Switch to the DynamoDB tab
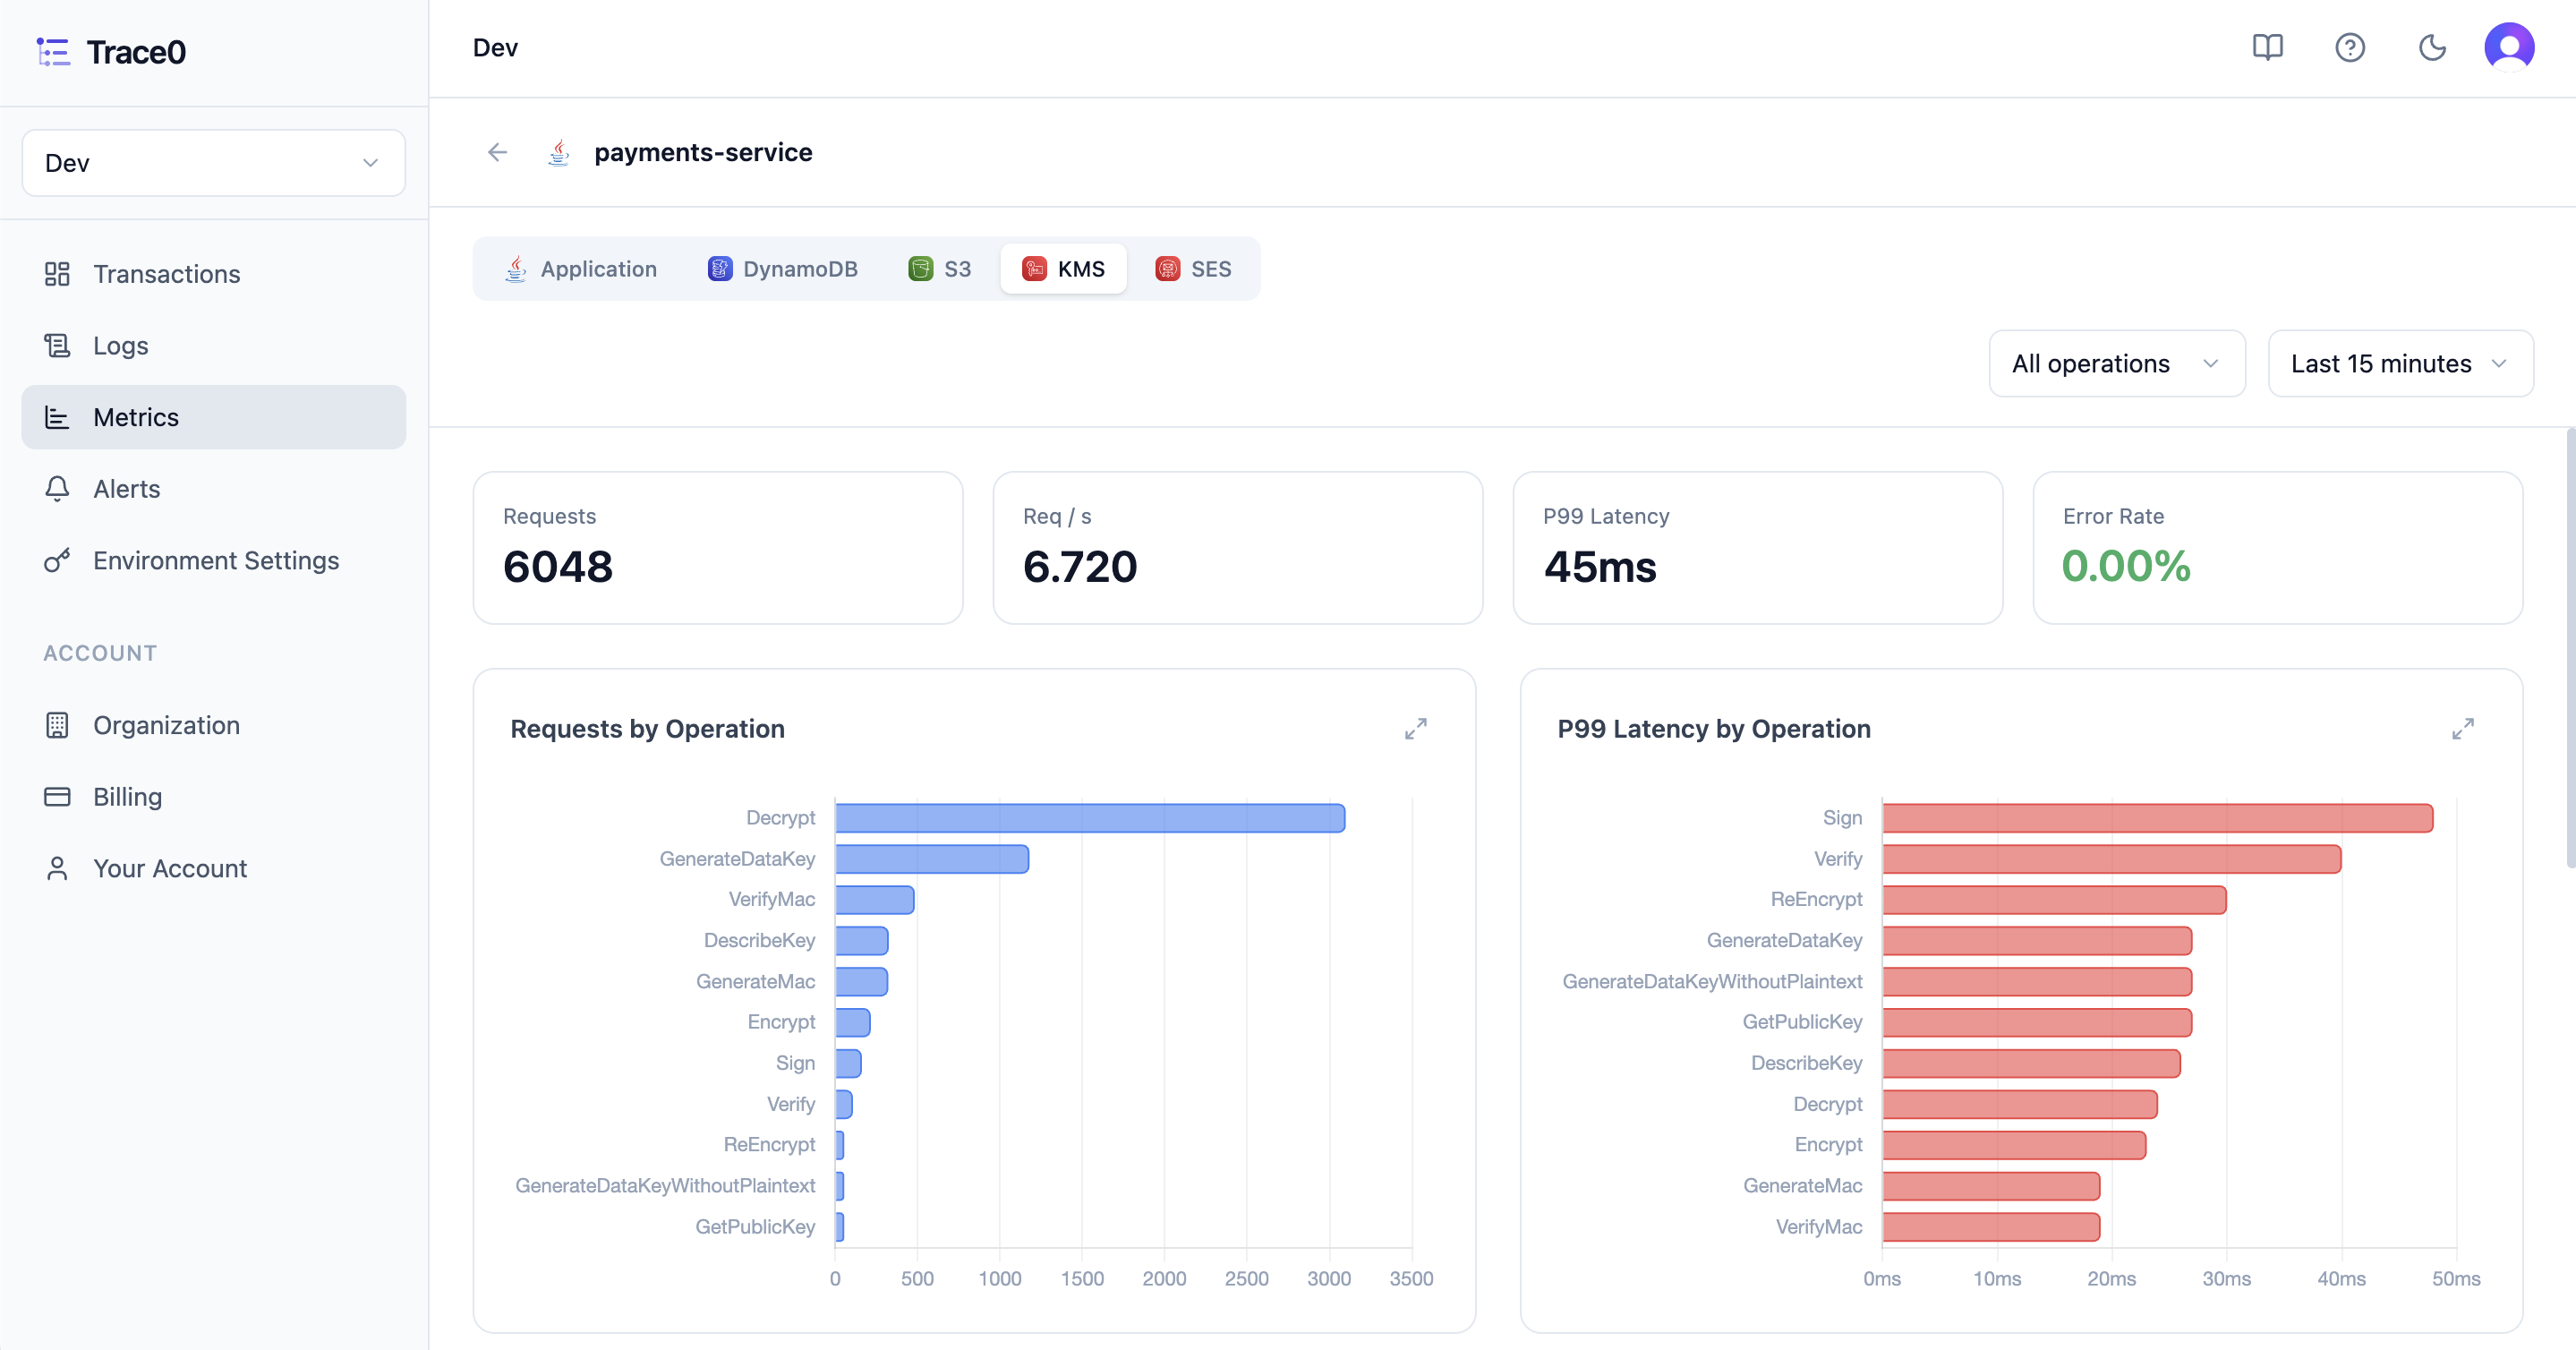2576x1350 pixels. pyautogui.click(x=783, y=269)
